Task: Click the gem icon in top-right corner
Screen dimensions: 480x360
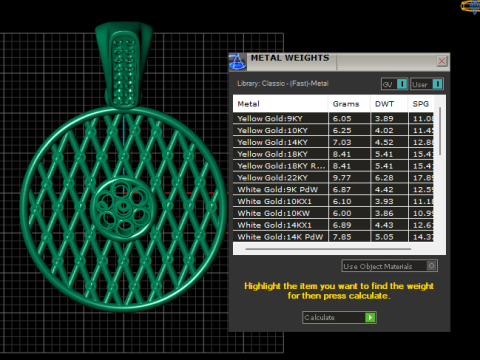Action: coord(471,7)
